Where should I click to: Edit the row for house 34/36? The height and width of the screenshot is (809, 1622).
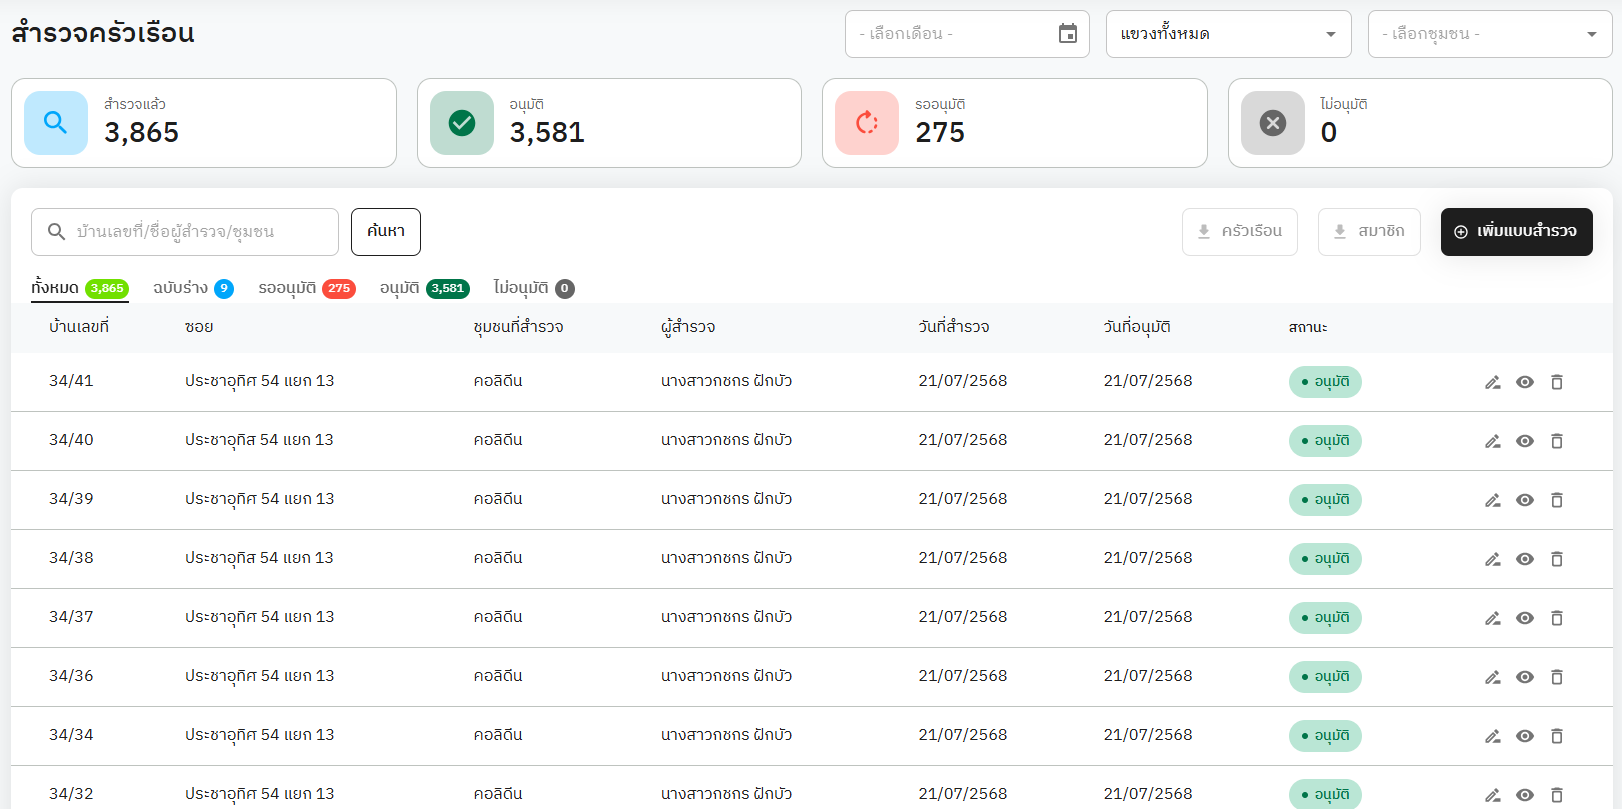click(x=1493, y=677)
